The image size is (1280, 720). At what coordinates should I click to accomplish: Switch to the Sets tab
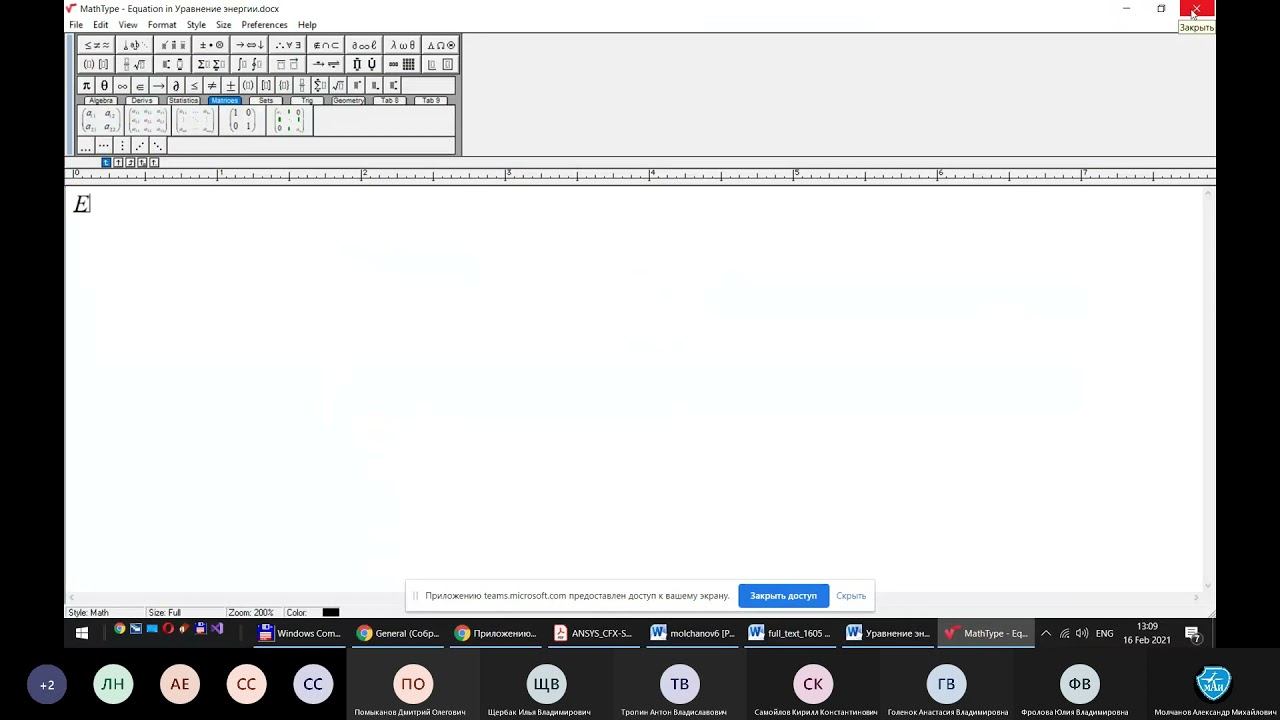(x=266, y=101)
